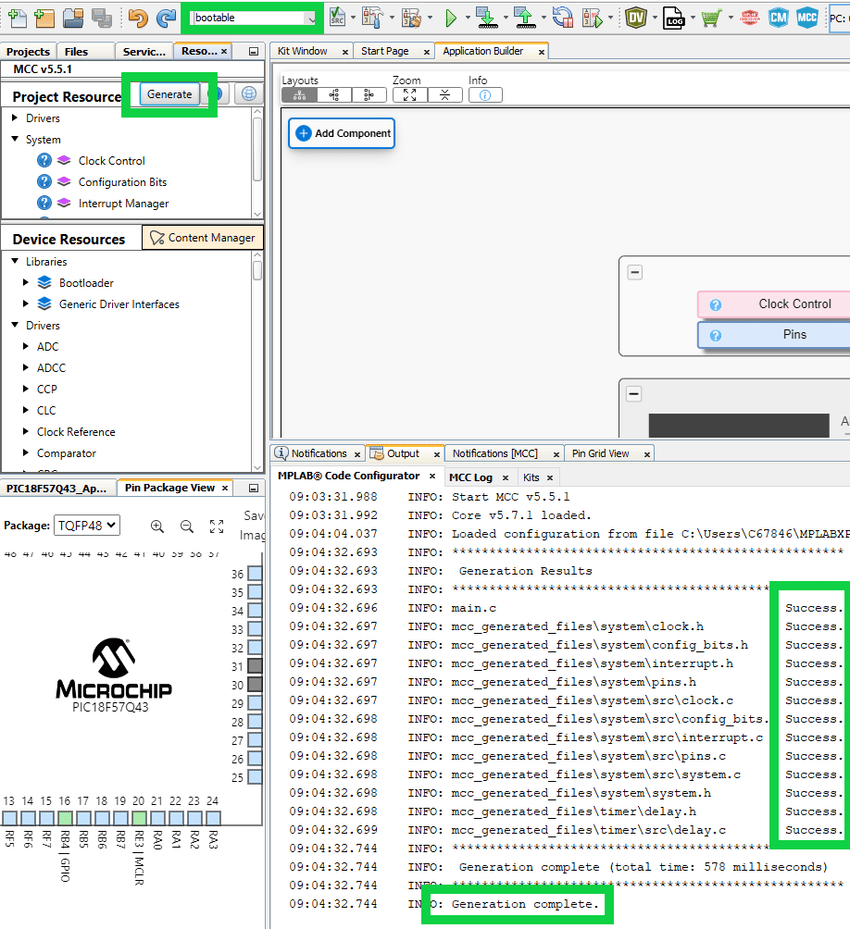
Task: Open the bootable configuration dropdown
Action: point(311,18)
